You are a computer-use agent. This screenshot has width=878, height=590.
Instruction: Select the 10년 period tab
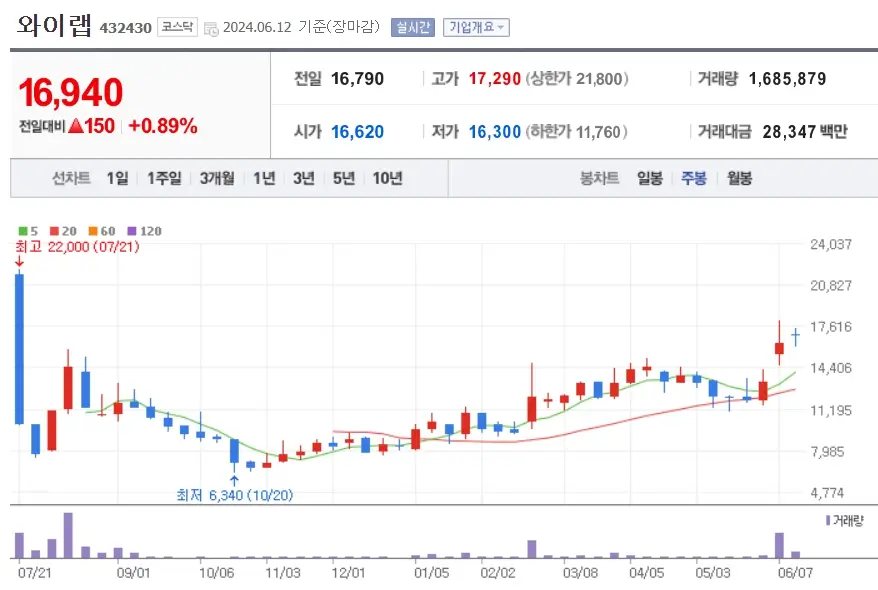[x=388, y=178]
